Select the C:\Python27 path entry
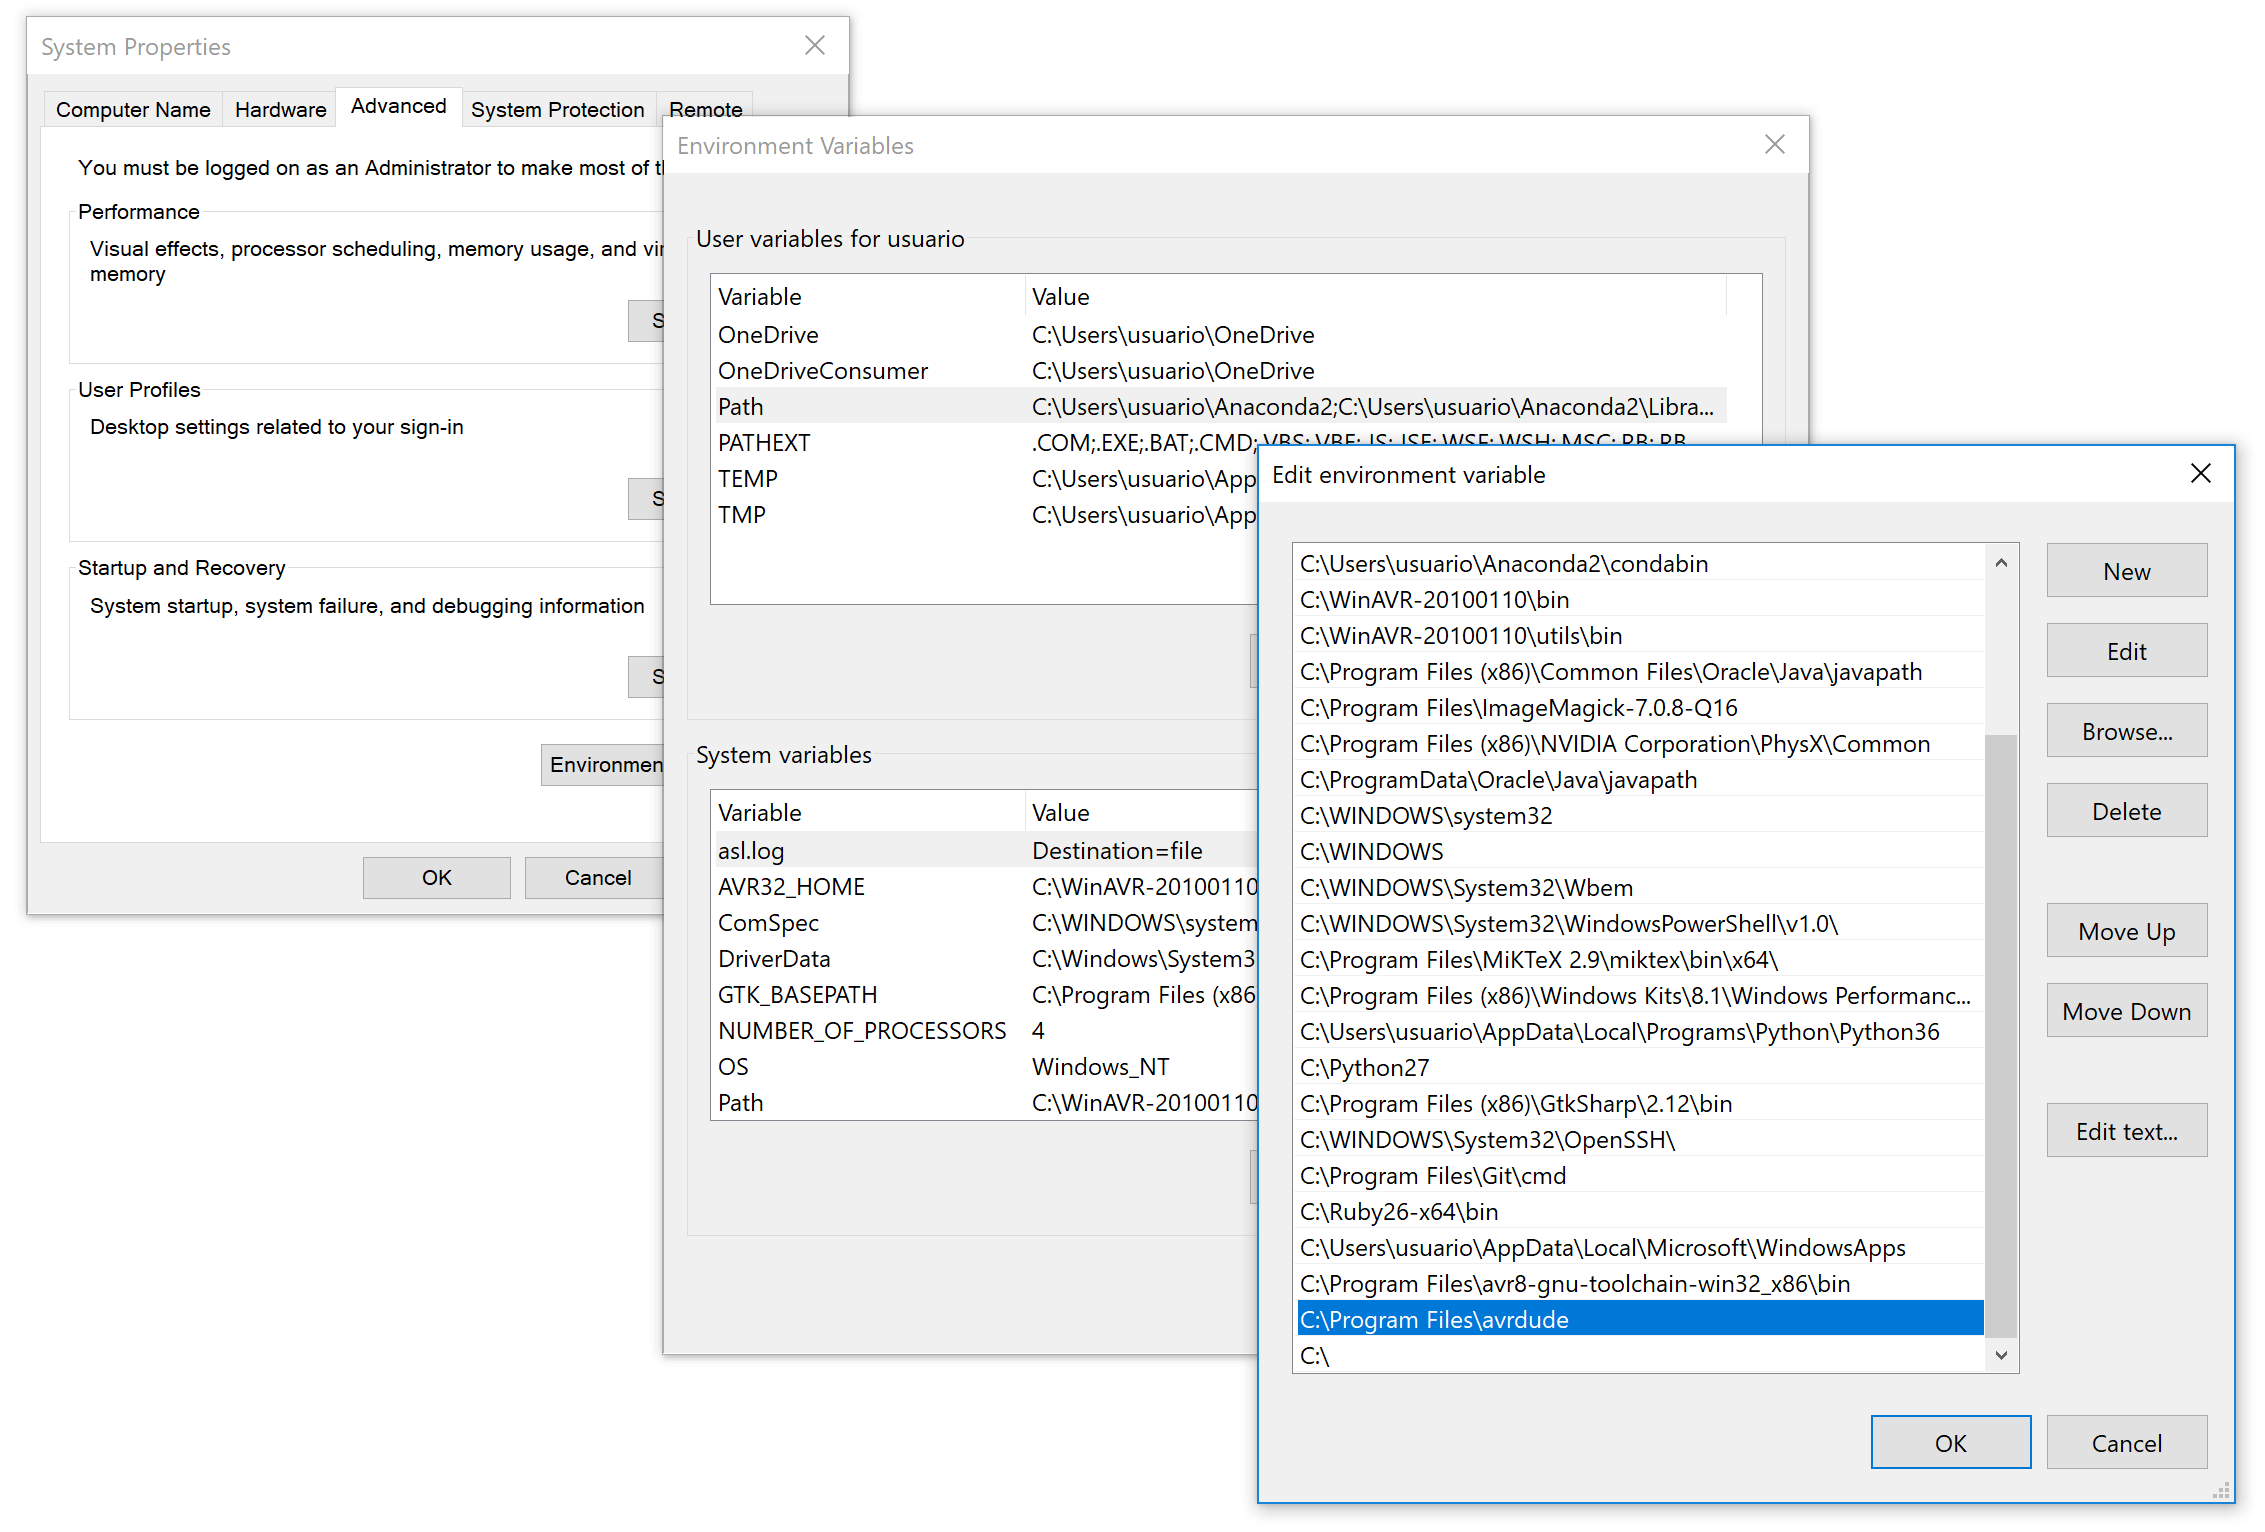The image size is (2265, 1532). click(1365, 1067)
